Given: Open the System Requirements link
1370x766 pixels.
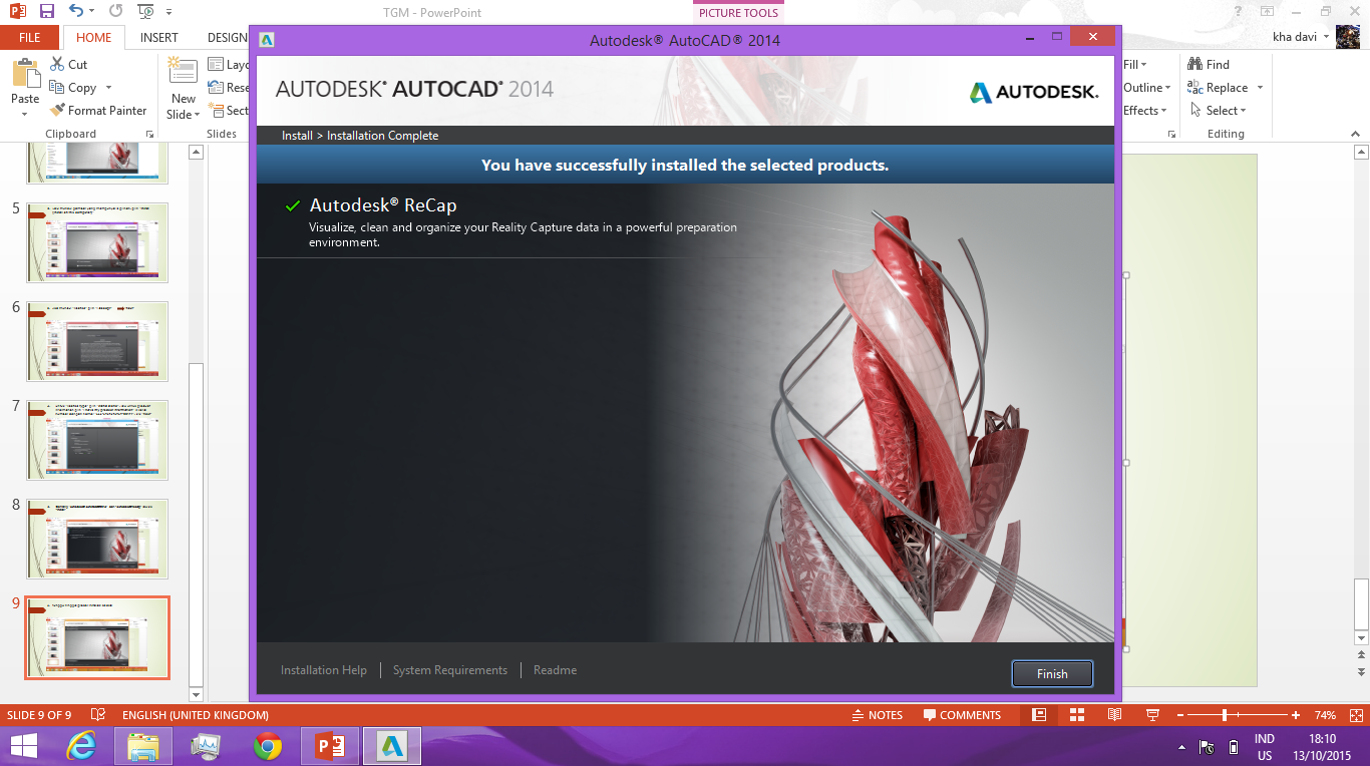Looking at the screenshot, I should coord(450,670).
